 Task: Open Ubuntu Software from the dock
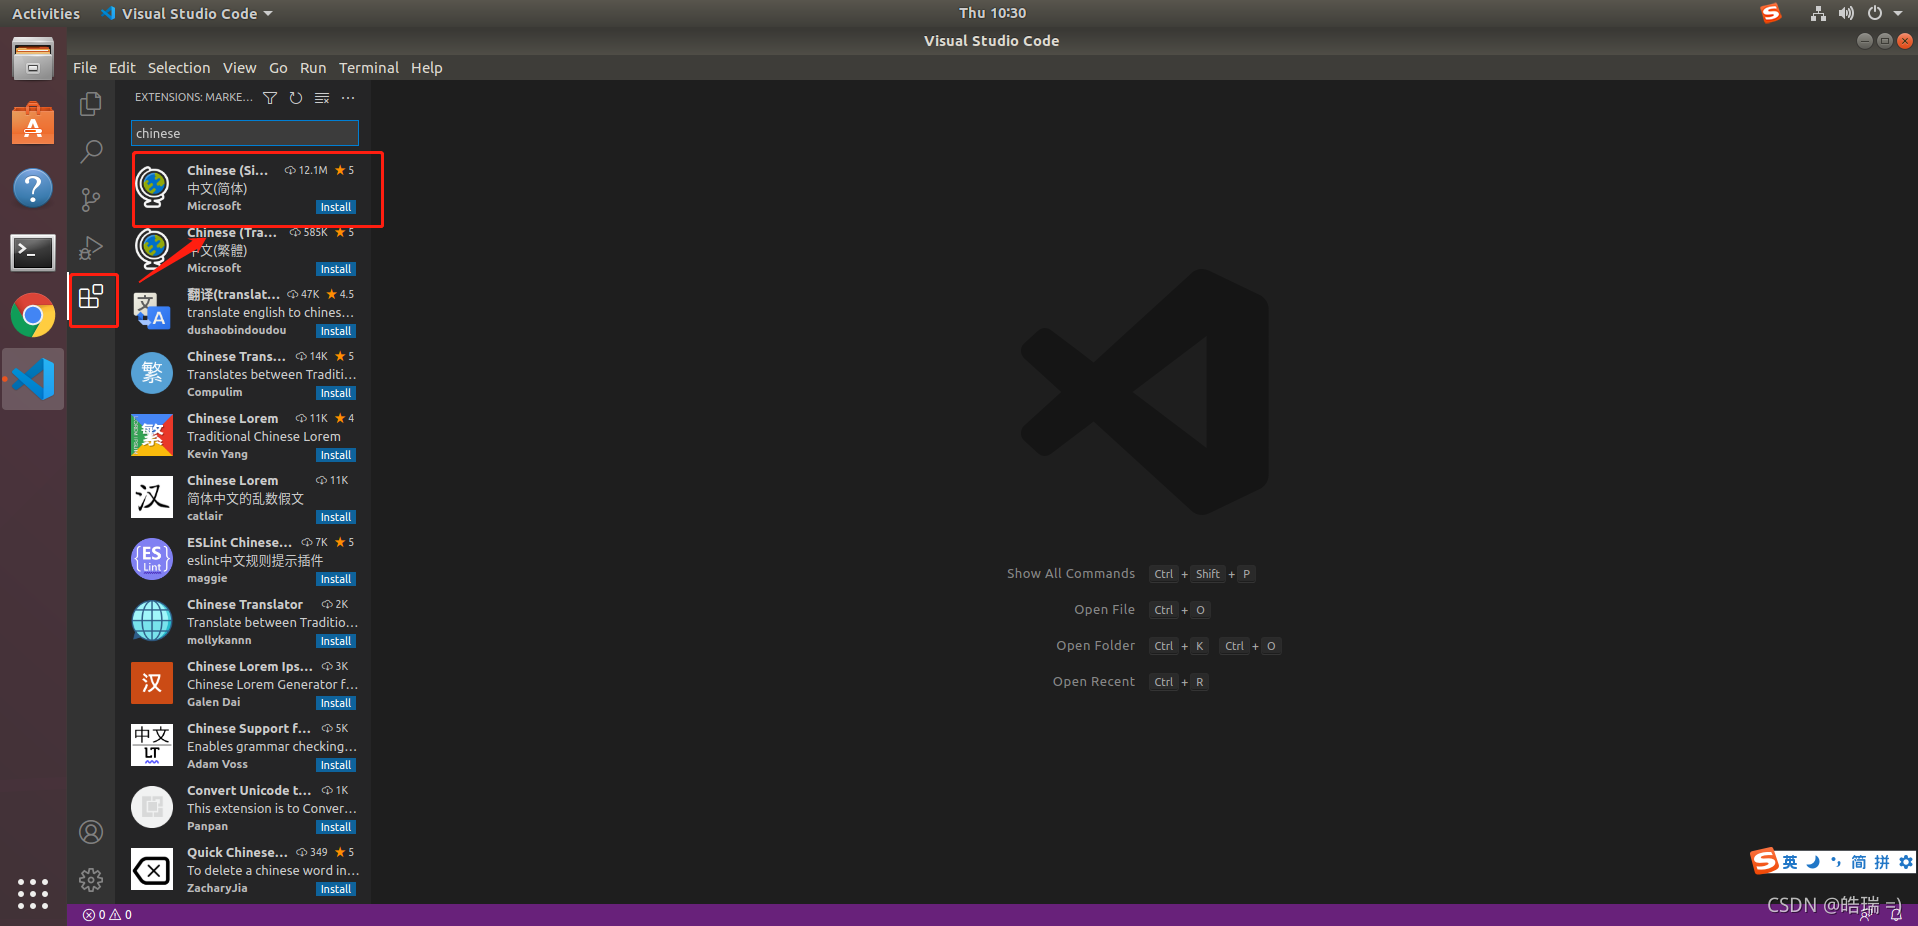33,124
